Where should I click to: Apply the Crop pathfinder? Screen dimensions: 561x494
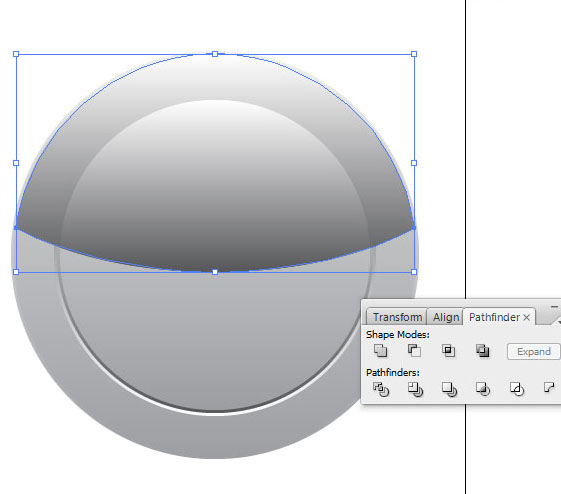483,389
